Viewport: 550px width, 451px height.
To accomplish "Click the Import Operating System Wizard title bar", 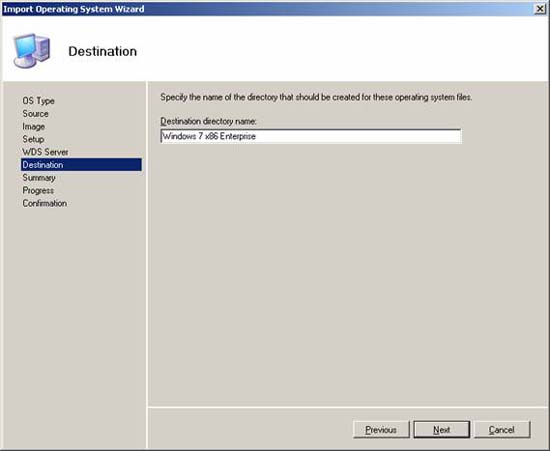I will click(267, 9).
